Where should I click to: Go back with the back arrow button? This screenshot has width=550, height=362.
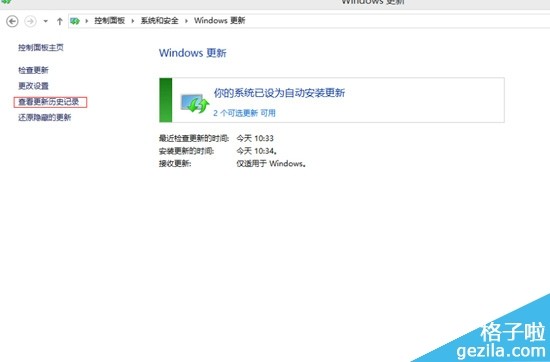12,21
